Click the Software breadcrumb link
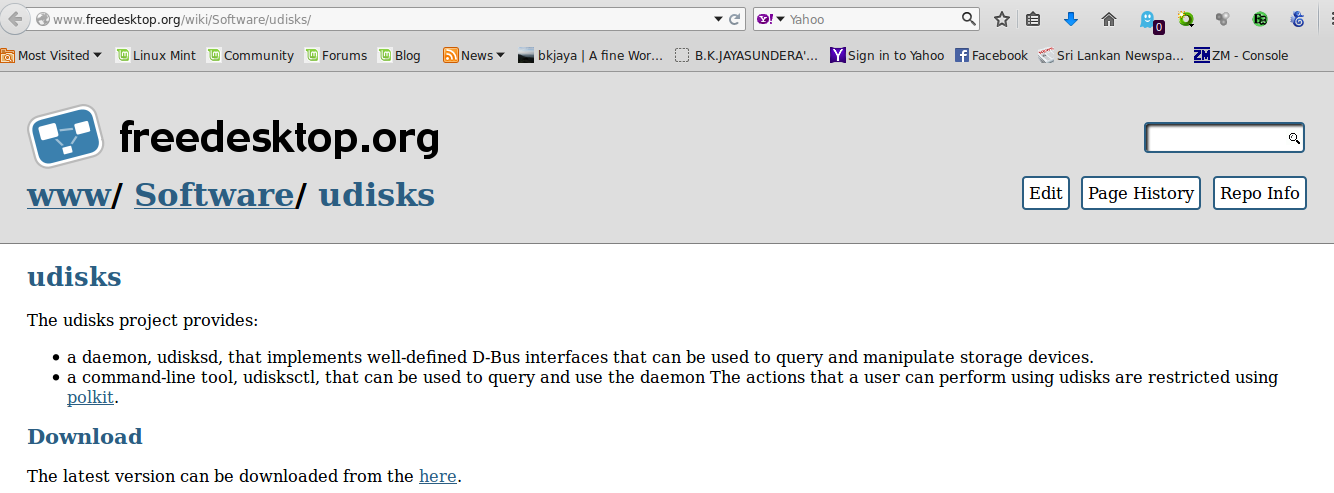 214,194
